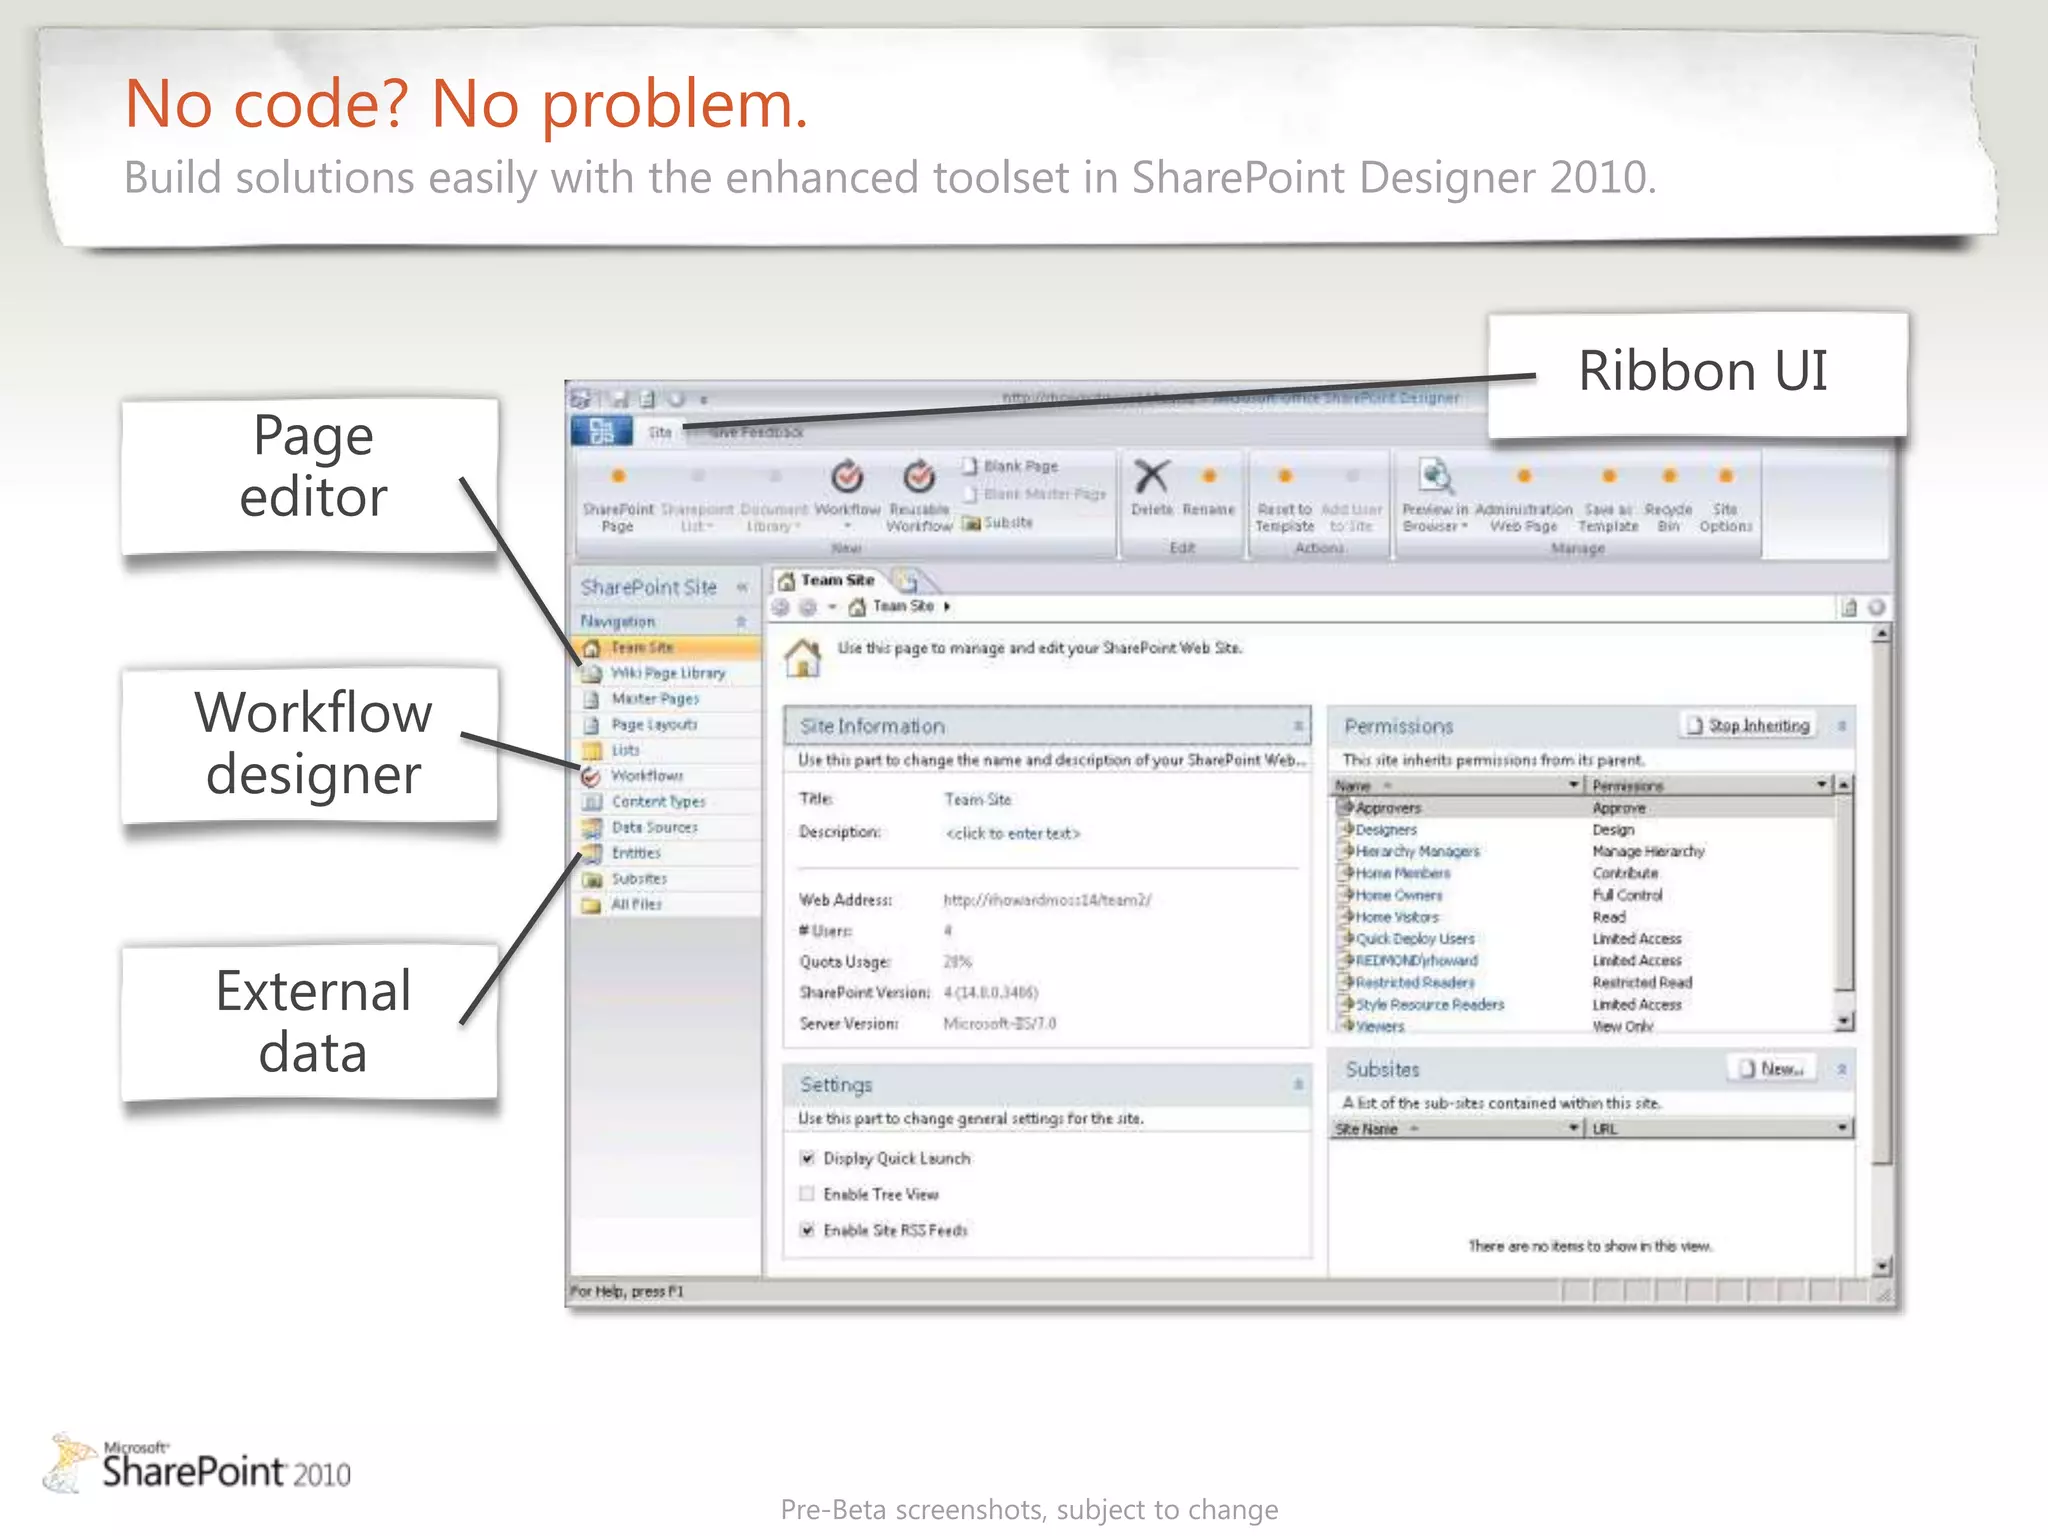Screen dimensions: 2048x1536
Task: Open the Web Address URL link
Action: [1047, 900]
